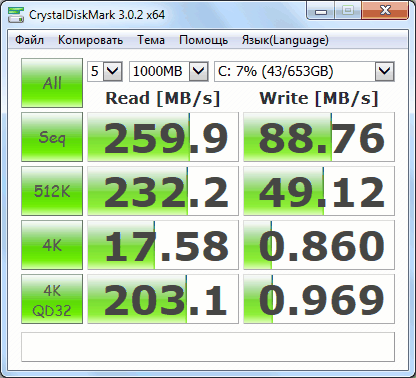Open the Язык(Language) menu
416x378 pixels.
click(x=285, y=40)
